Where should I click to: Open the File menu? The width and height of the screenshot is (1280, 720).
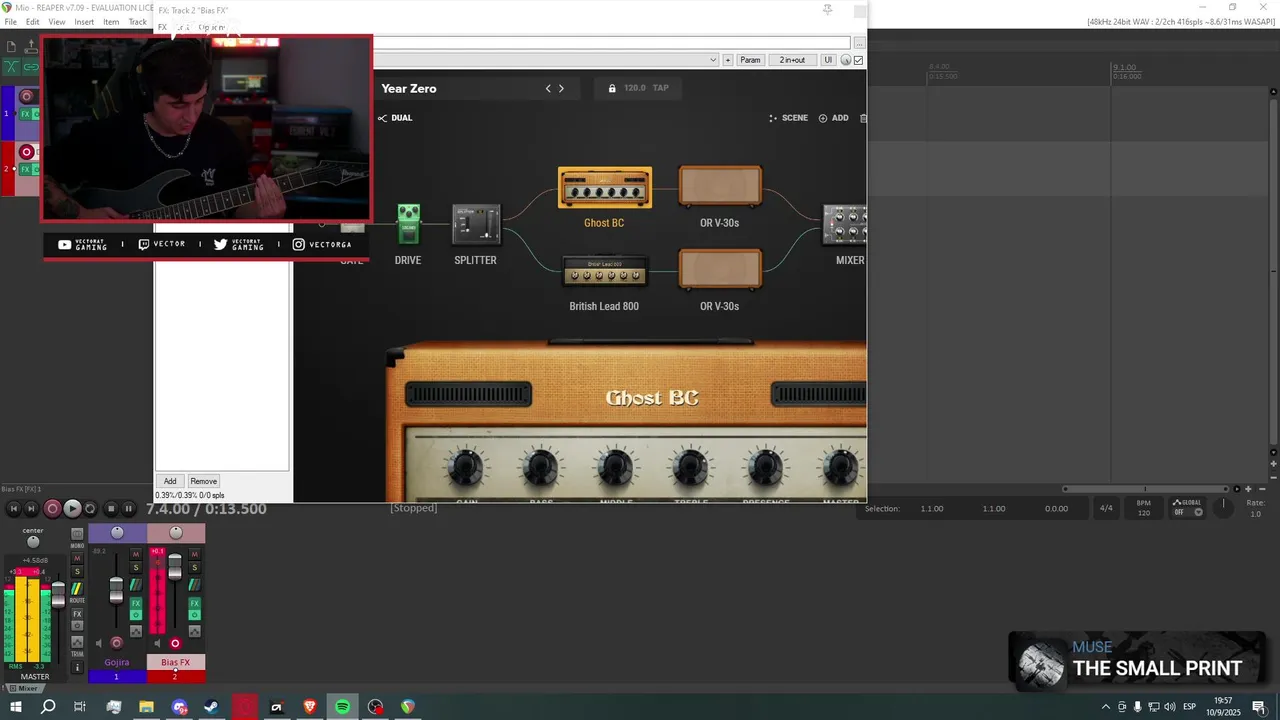(11, 21)
